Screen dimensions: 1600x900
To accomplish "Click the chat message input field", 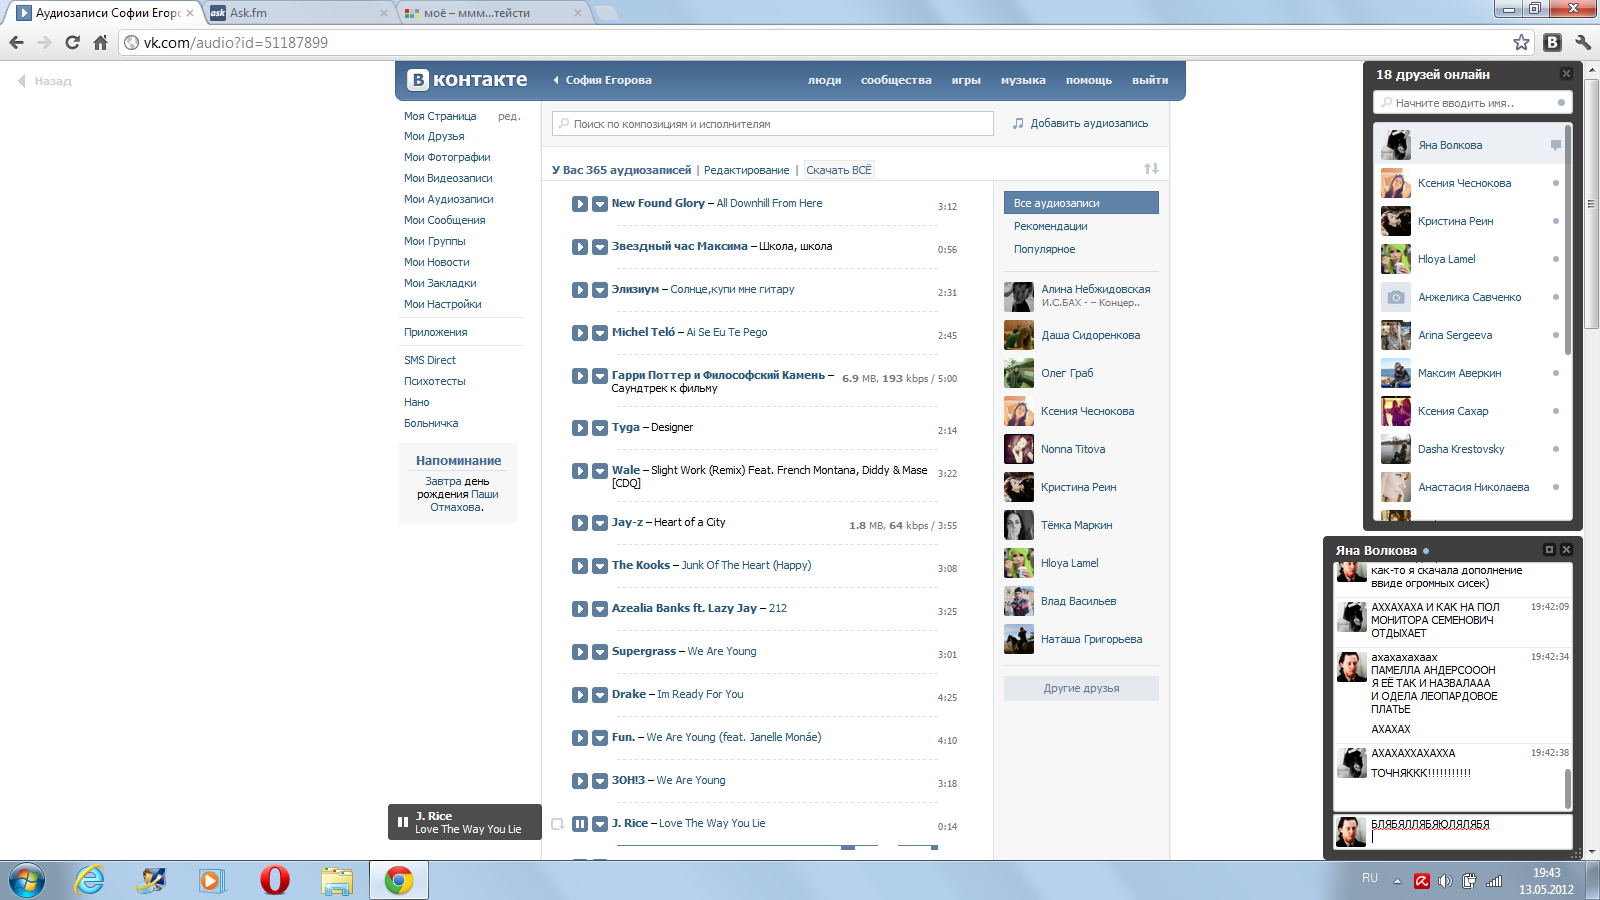I will 1468,831.
